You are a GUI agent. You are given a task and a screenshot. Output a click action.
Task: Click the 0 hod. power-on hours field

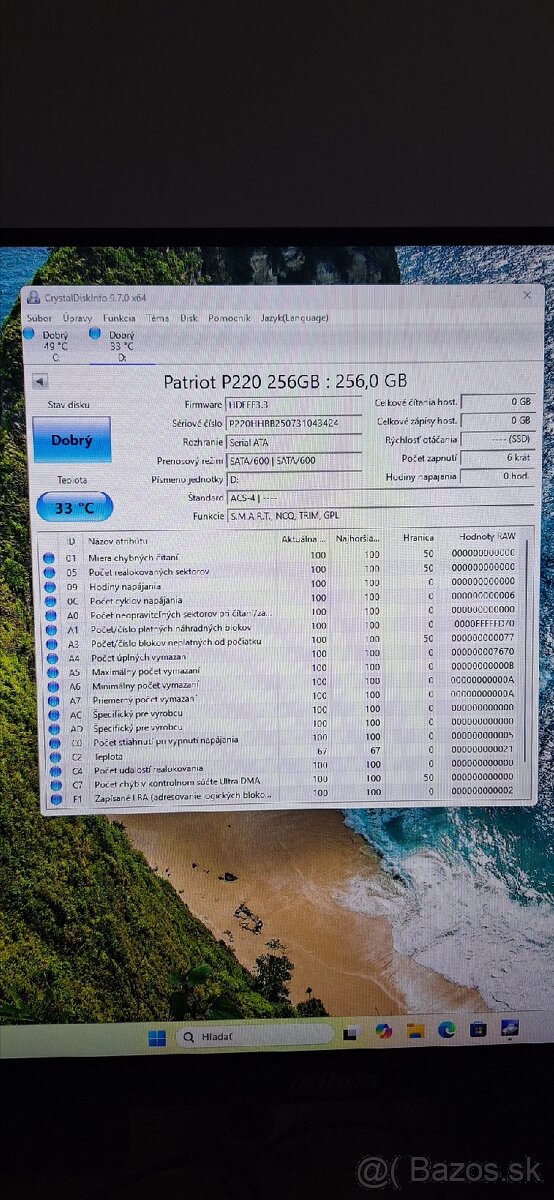point(498,477)
